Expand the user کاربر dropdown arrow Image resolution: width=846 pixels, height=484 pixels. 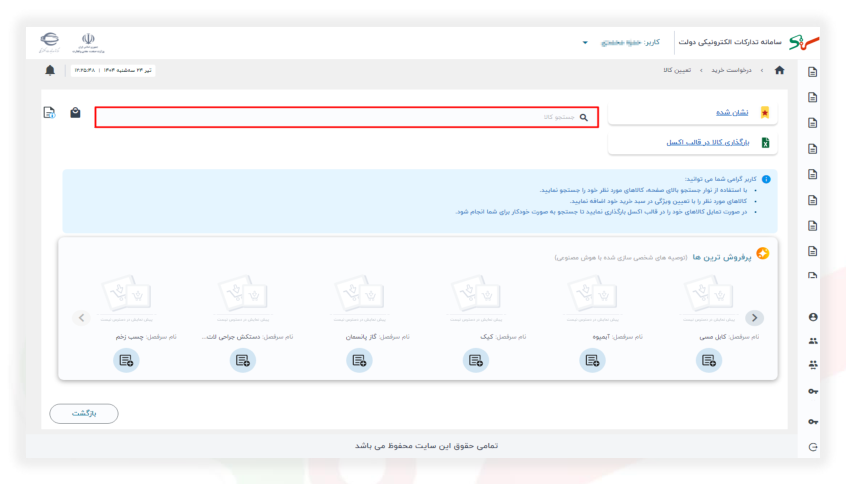(x=585, y=43)
